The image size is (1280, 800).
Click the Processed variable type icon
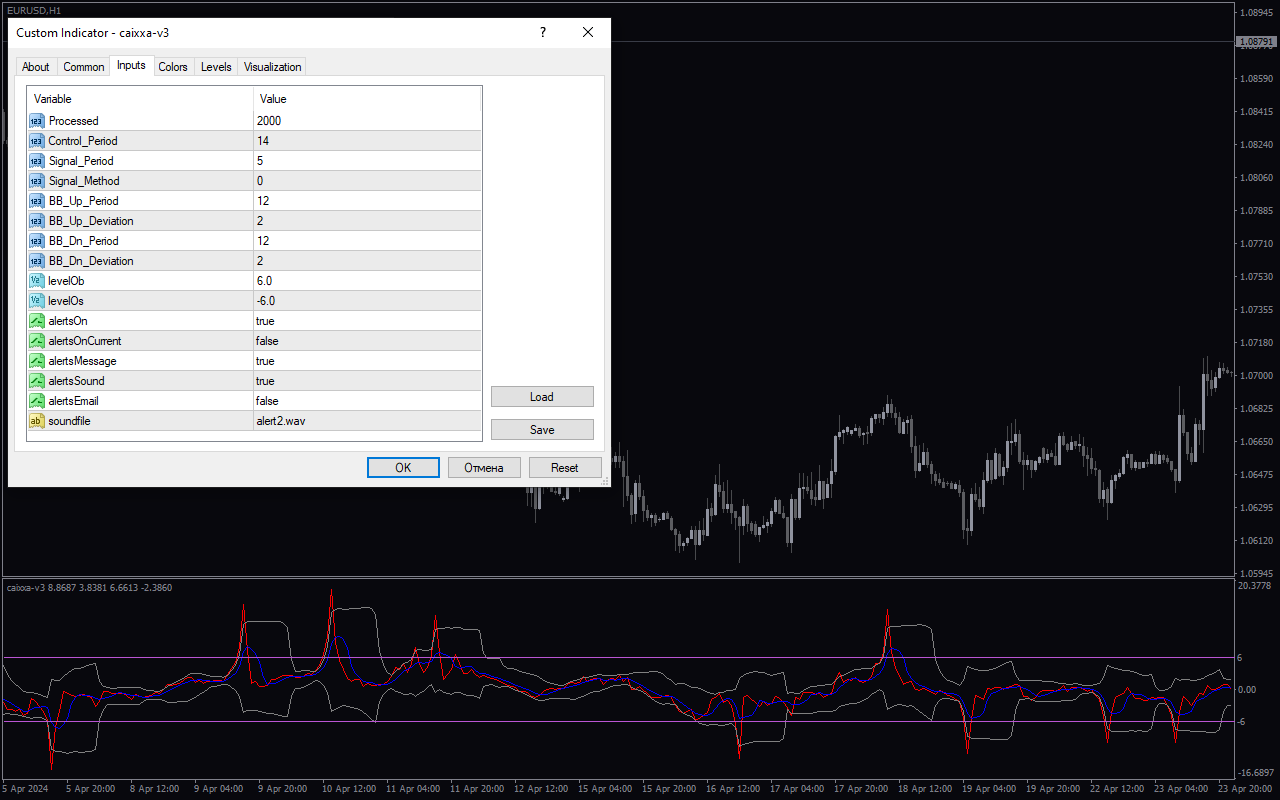tap(37, 121)
